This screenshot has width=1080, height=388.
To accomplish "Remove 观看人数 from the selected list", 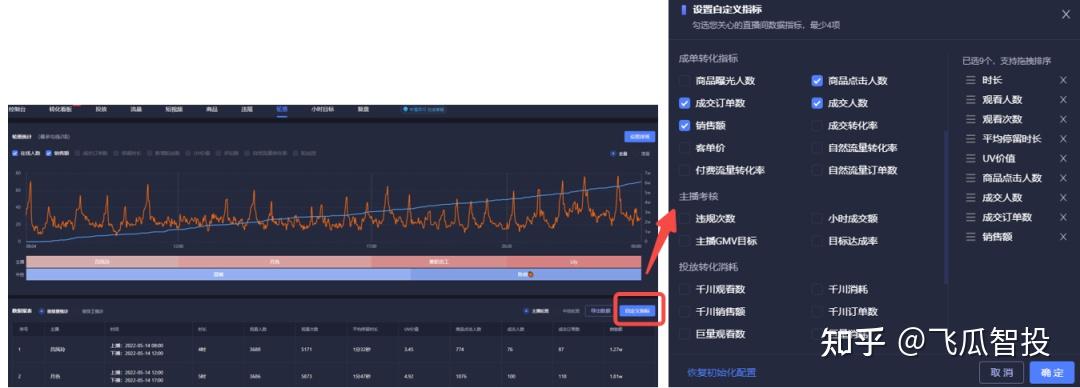I will tap(1063, 100).
